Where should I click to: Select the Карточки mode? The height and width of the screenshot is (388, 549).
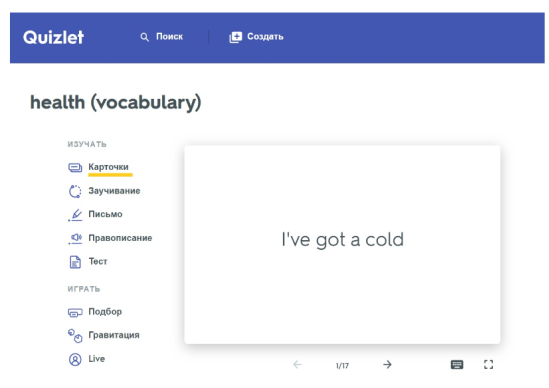coord(108,167)
